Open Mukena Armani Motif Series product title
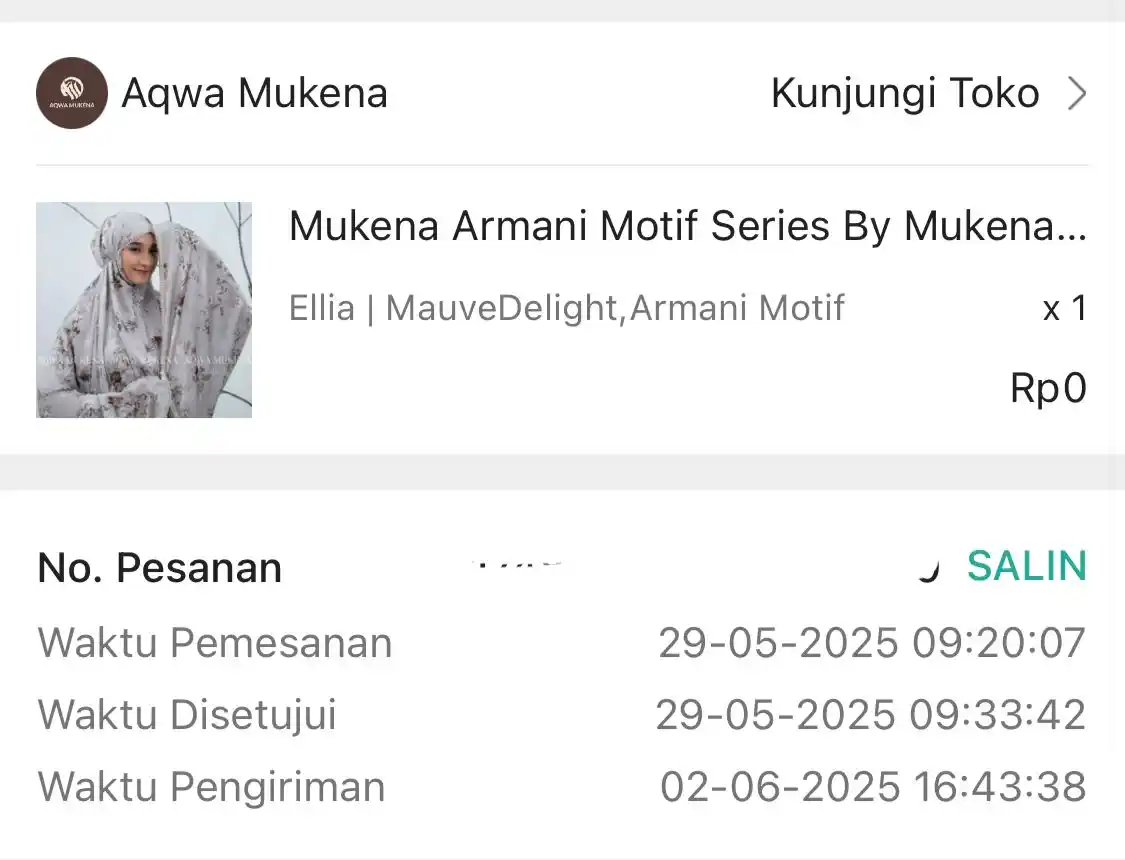The image size is (1125, 860). 688,226
